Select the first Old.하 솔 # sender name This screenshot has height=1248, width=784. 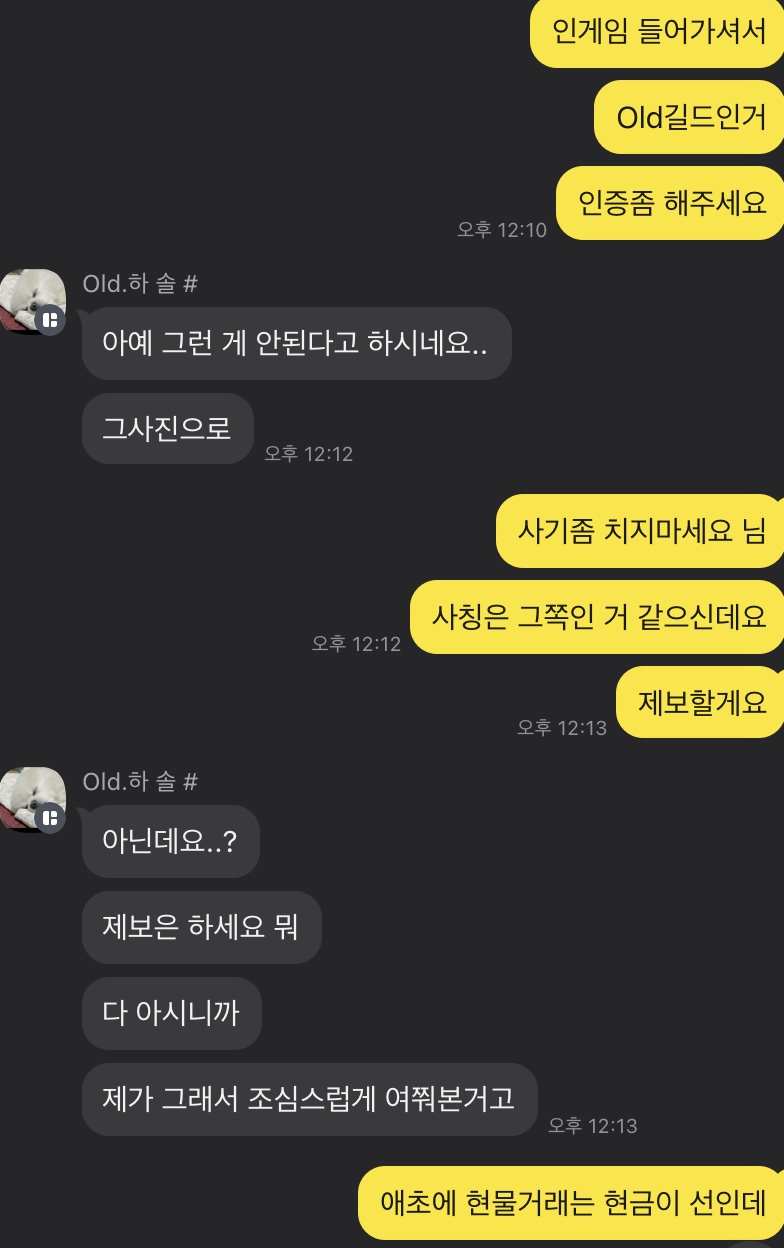click(x=140, y=283)
